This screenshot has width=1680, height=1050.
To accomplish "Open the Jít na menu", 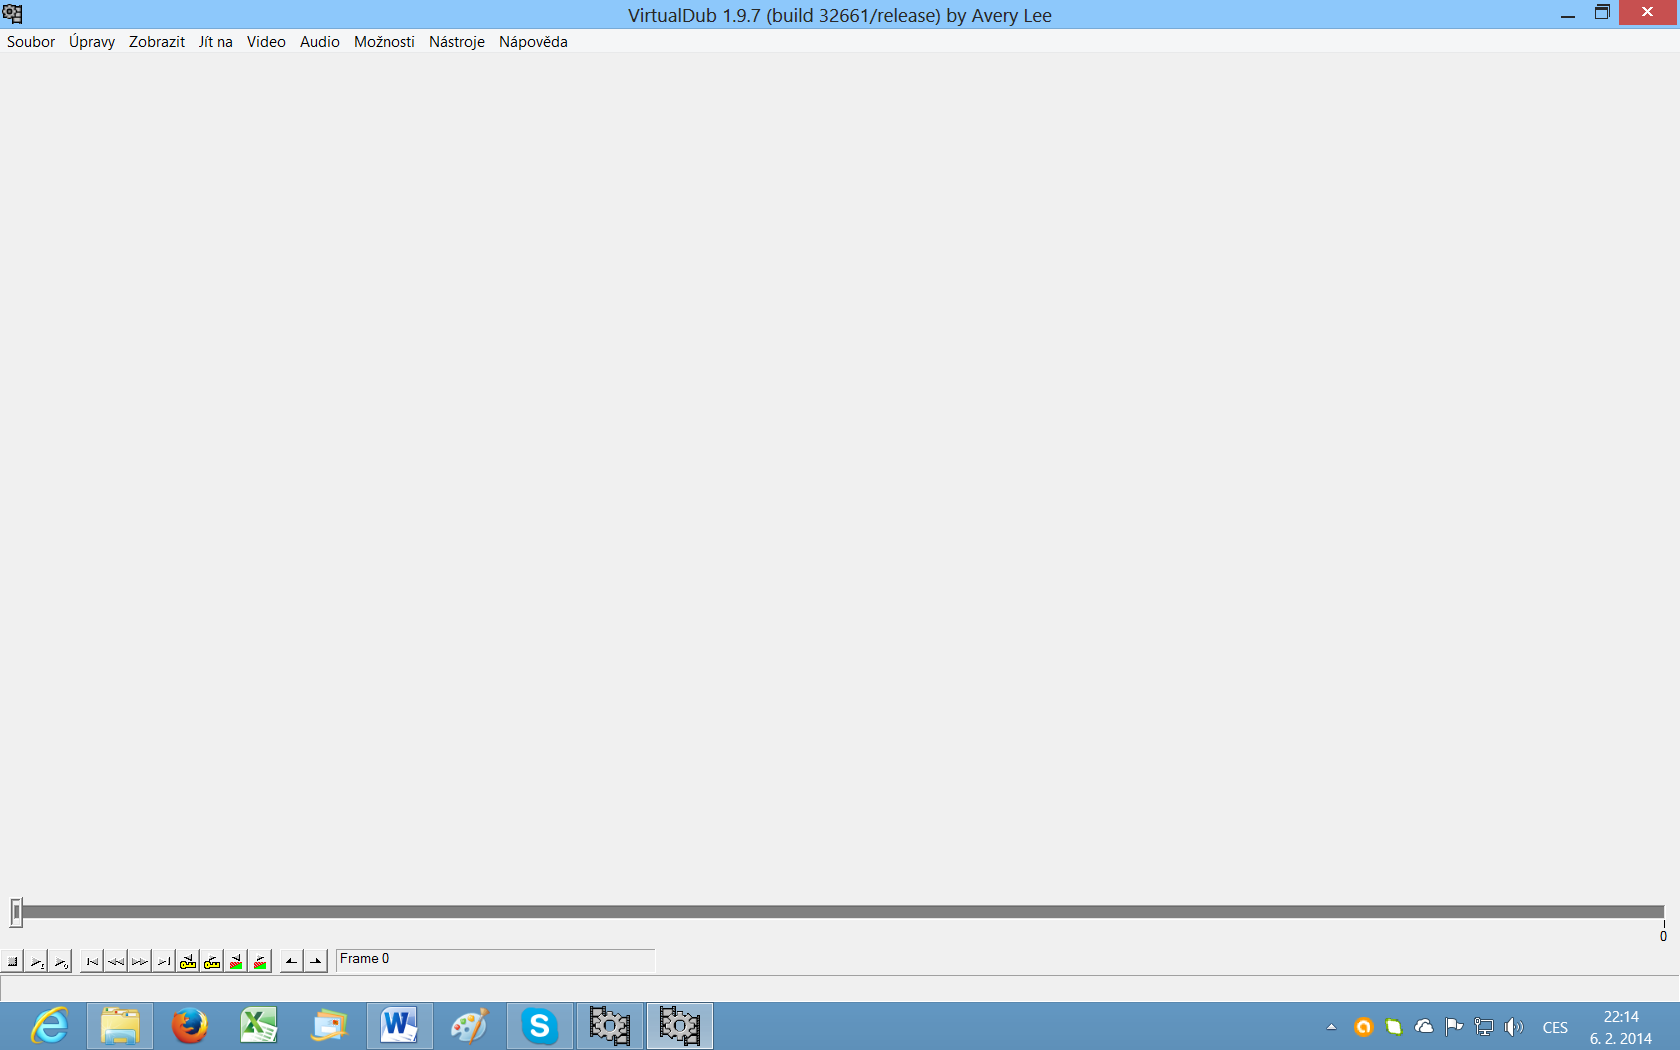I will 216,42.
